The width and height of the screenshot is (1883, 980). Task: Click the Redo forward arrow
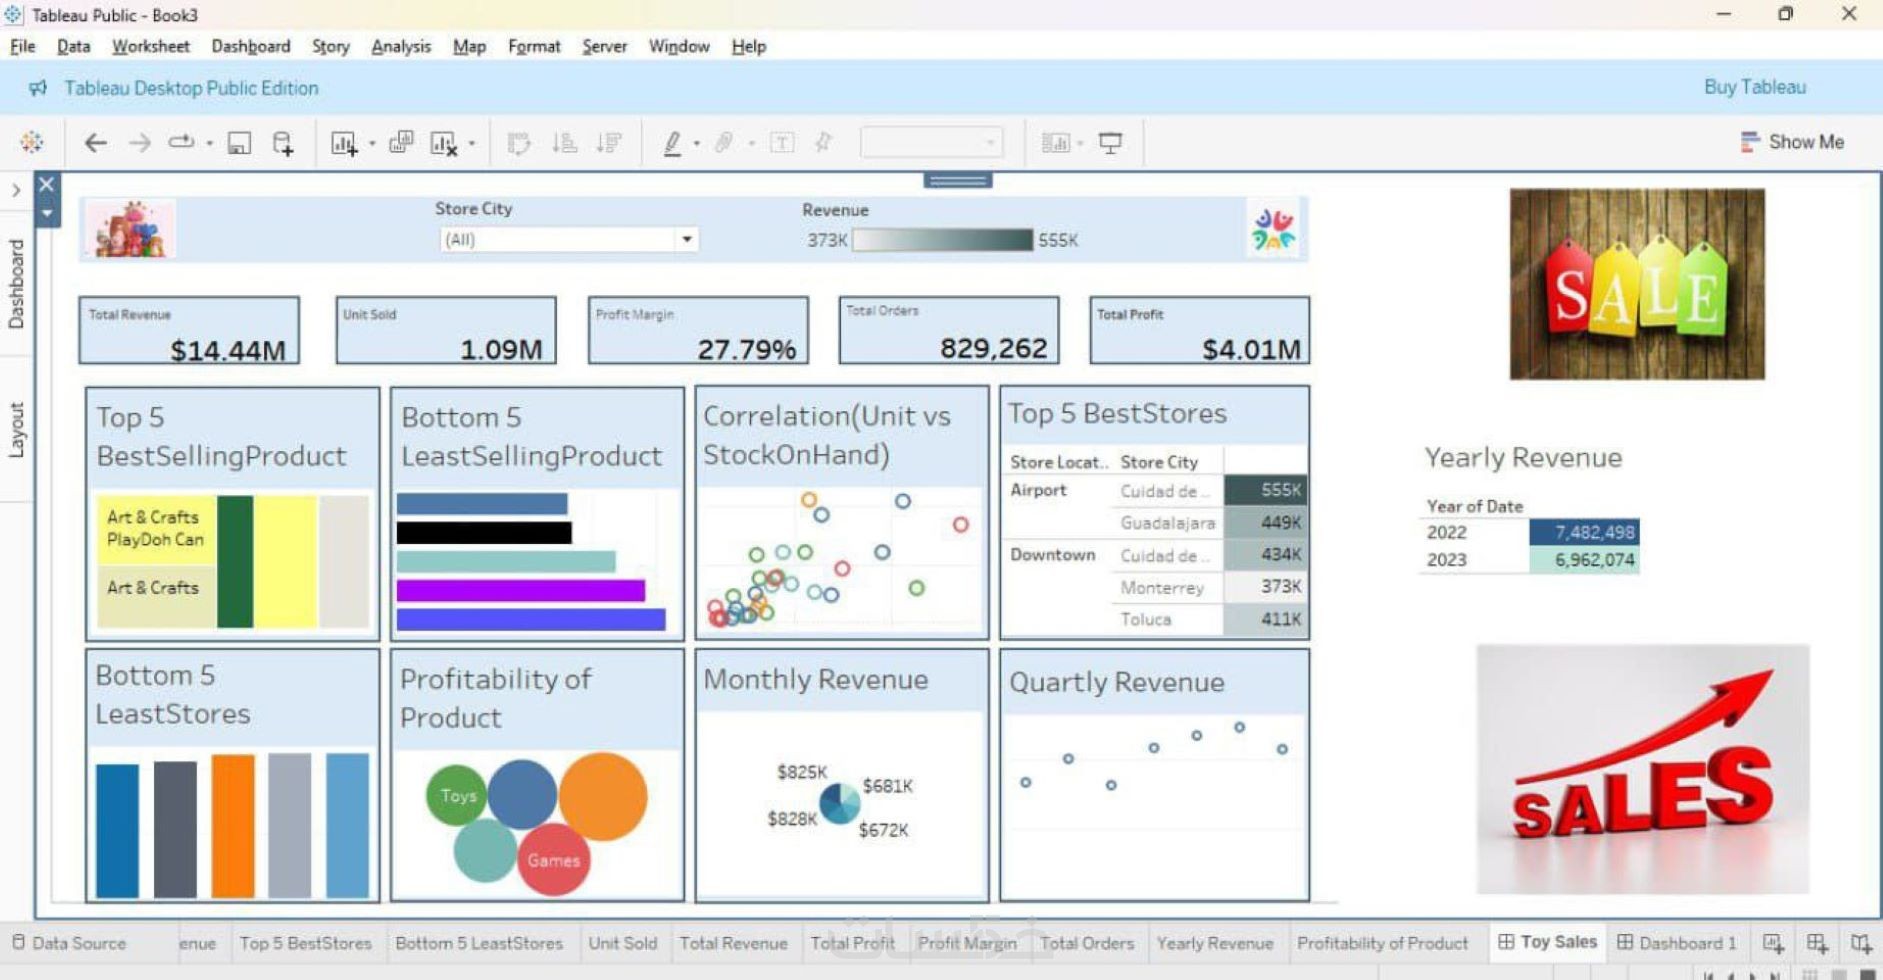click(x=140, y=143)
